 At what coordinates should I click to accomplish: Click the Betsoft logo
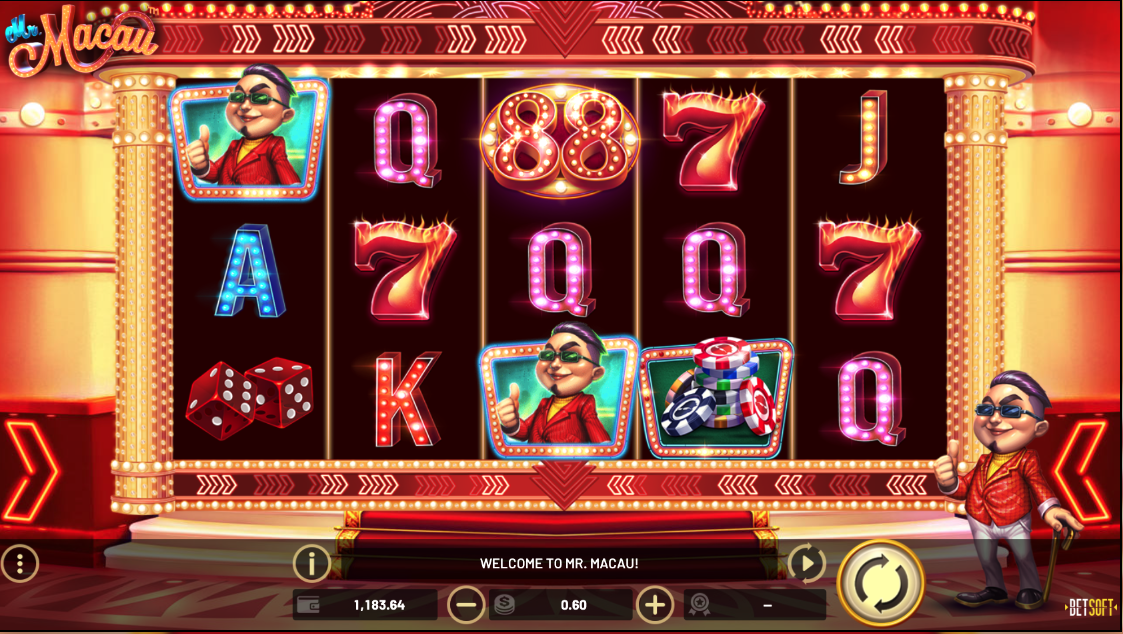[1090, 608]
